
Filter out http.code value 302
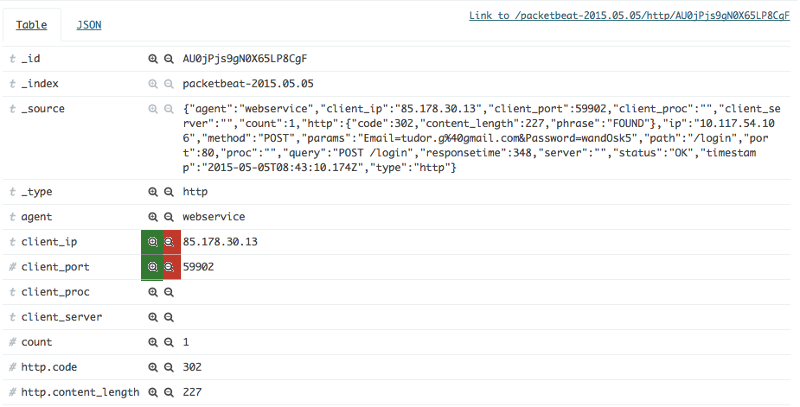[169, 367]
